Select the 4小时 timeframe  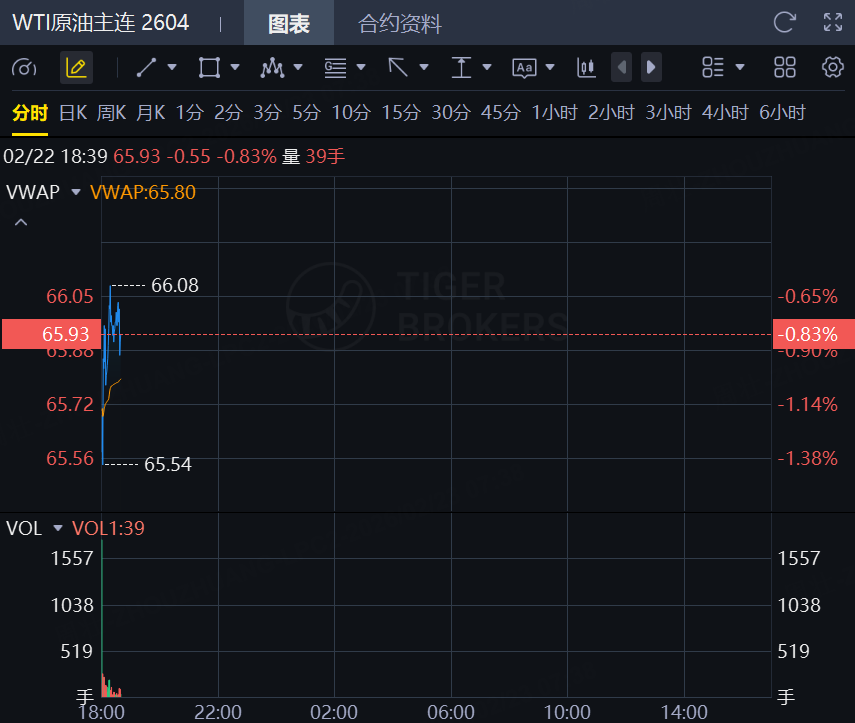tap(725, 113)
